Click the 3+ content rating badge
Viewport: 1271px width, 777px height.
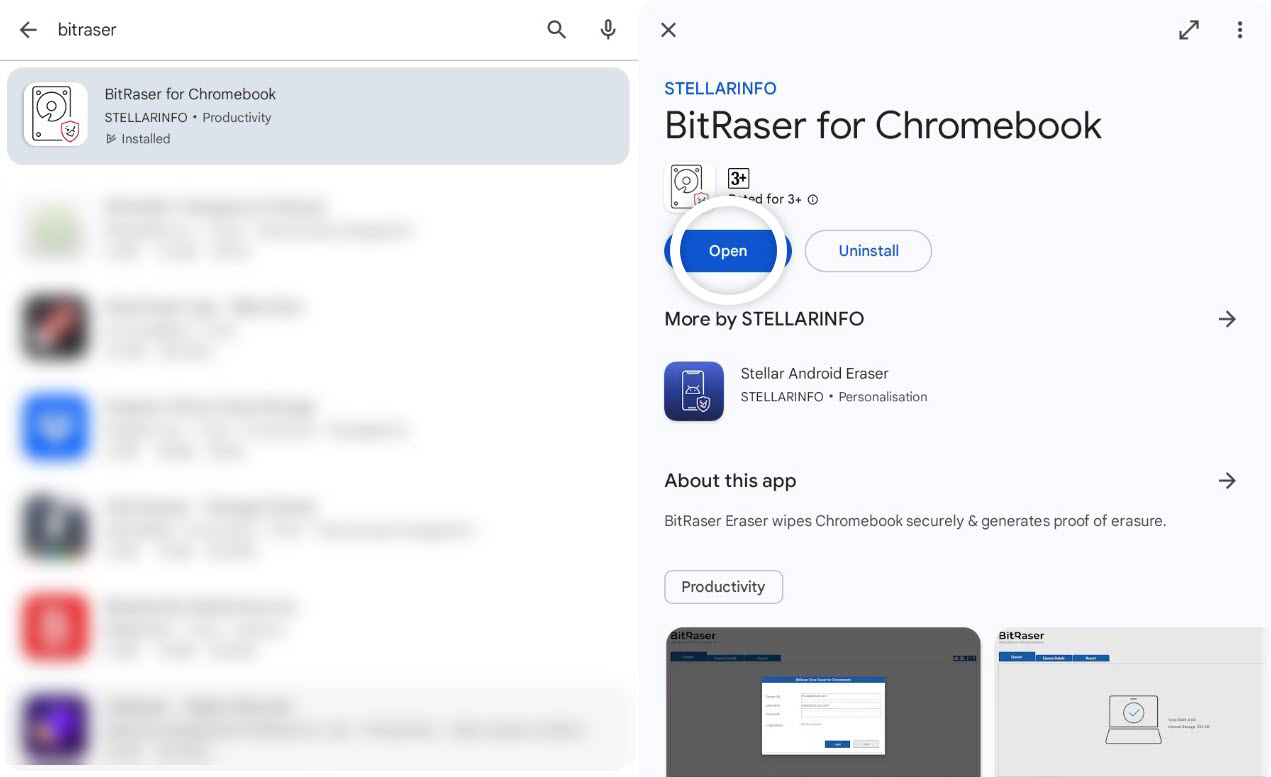click(738, 178)
